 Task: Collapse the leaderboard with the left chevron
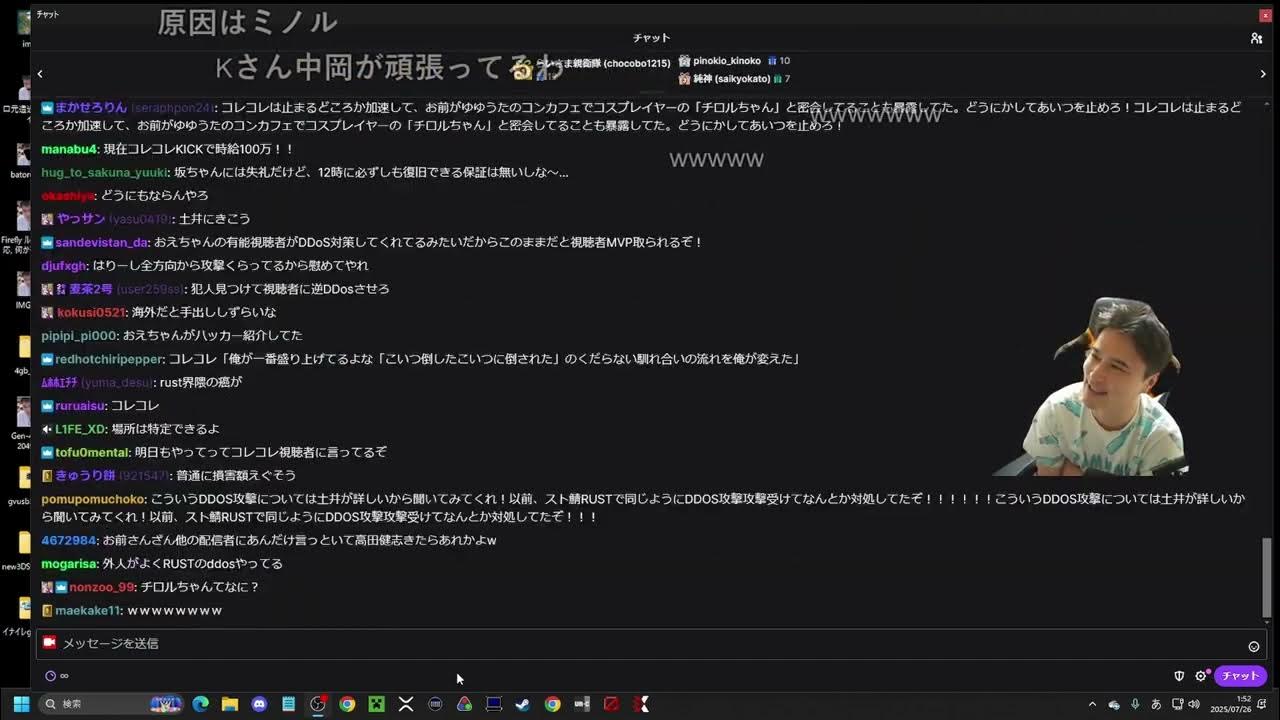40,74
